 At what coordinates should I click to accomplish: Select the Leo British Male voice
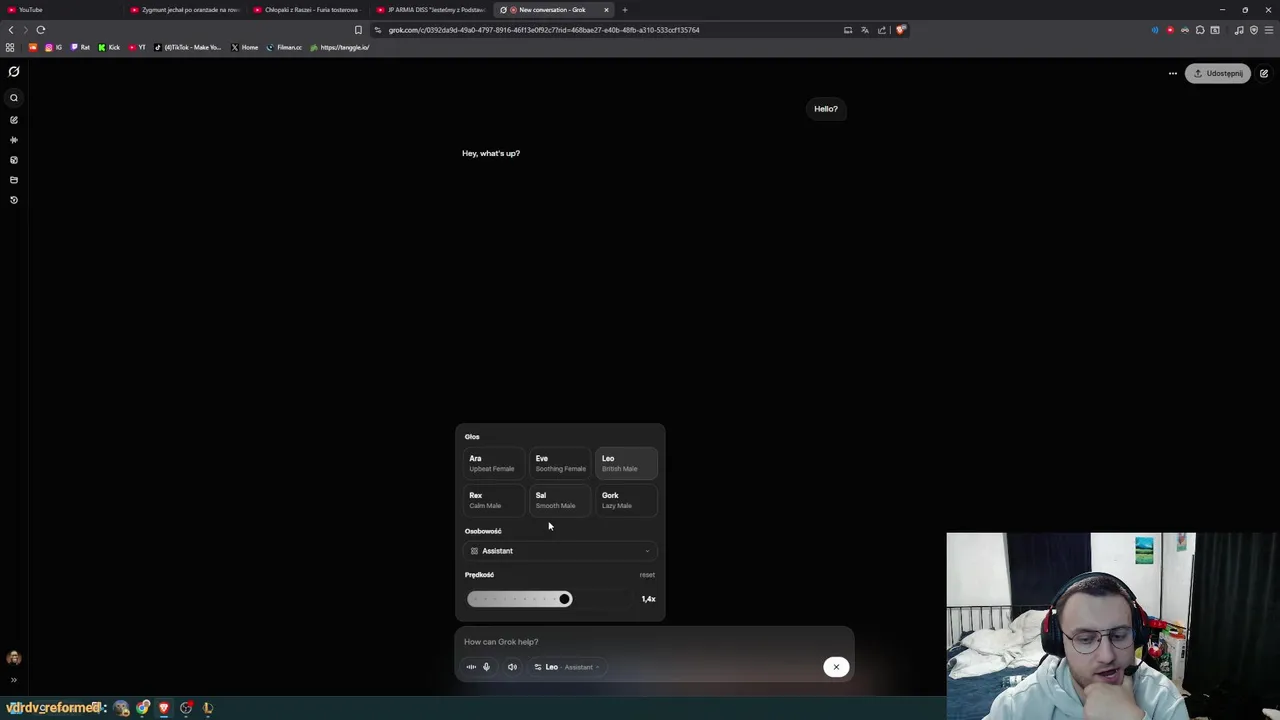[626, 463]
